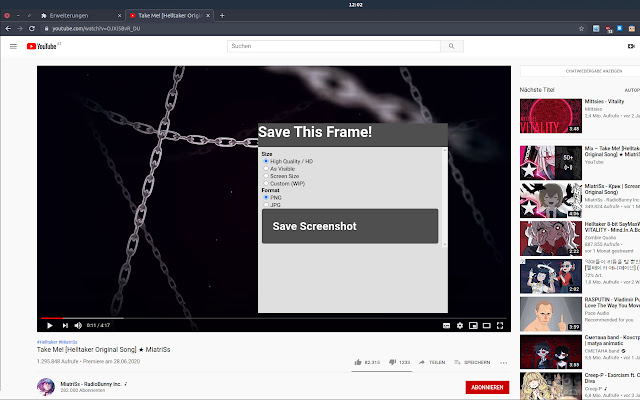Open the Сметана band video thumbnail
The width and height of the screenshot is (640, 400).
point(551,352)
